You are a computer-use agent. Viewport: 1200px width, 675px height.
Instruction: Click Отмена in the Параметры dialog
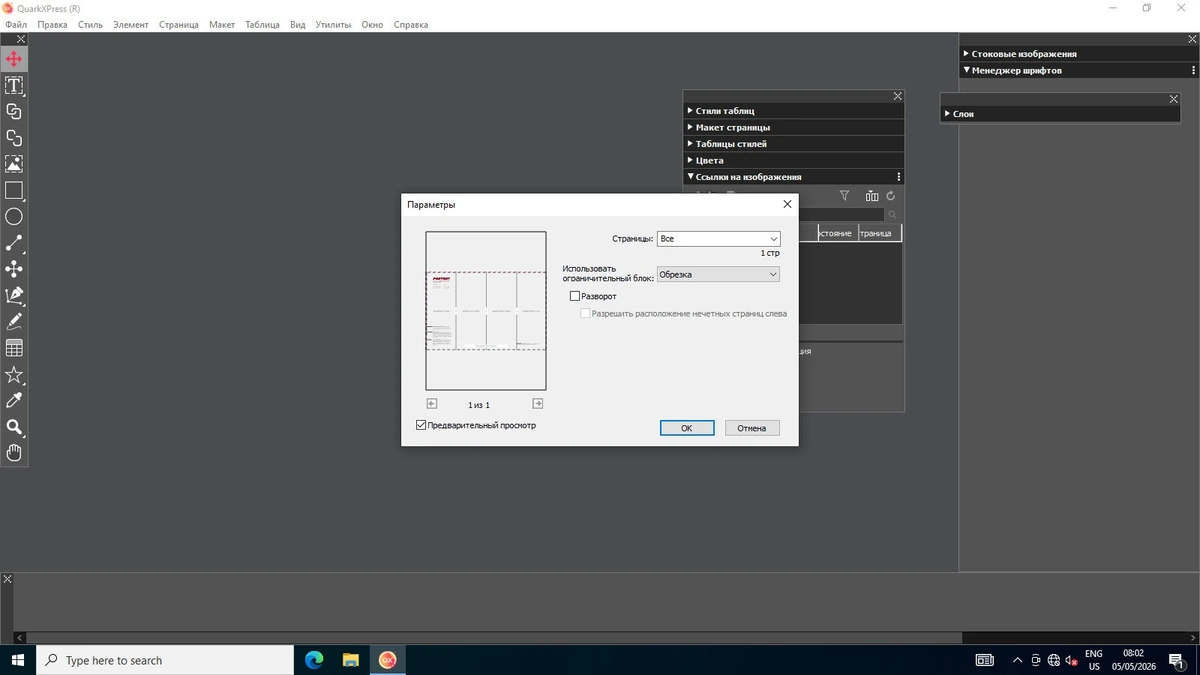click(752, 428)
